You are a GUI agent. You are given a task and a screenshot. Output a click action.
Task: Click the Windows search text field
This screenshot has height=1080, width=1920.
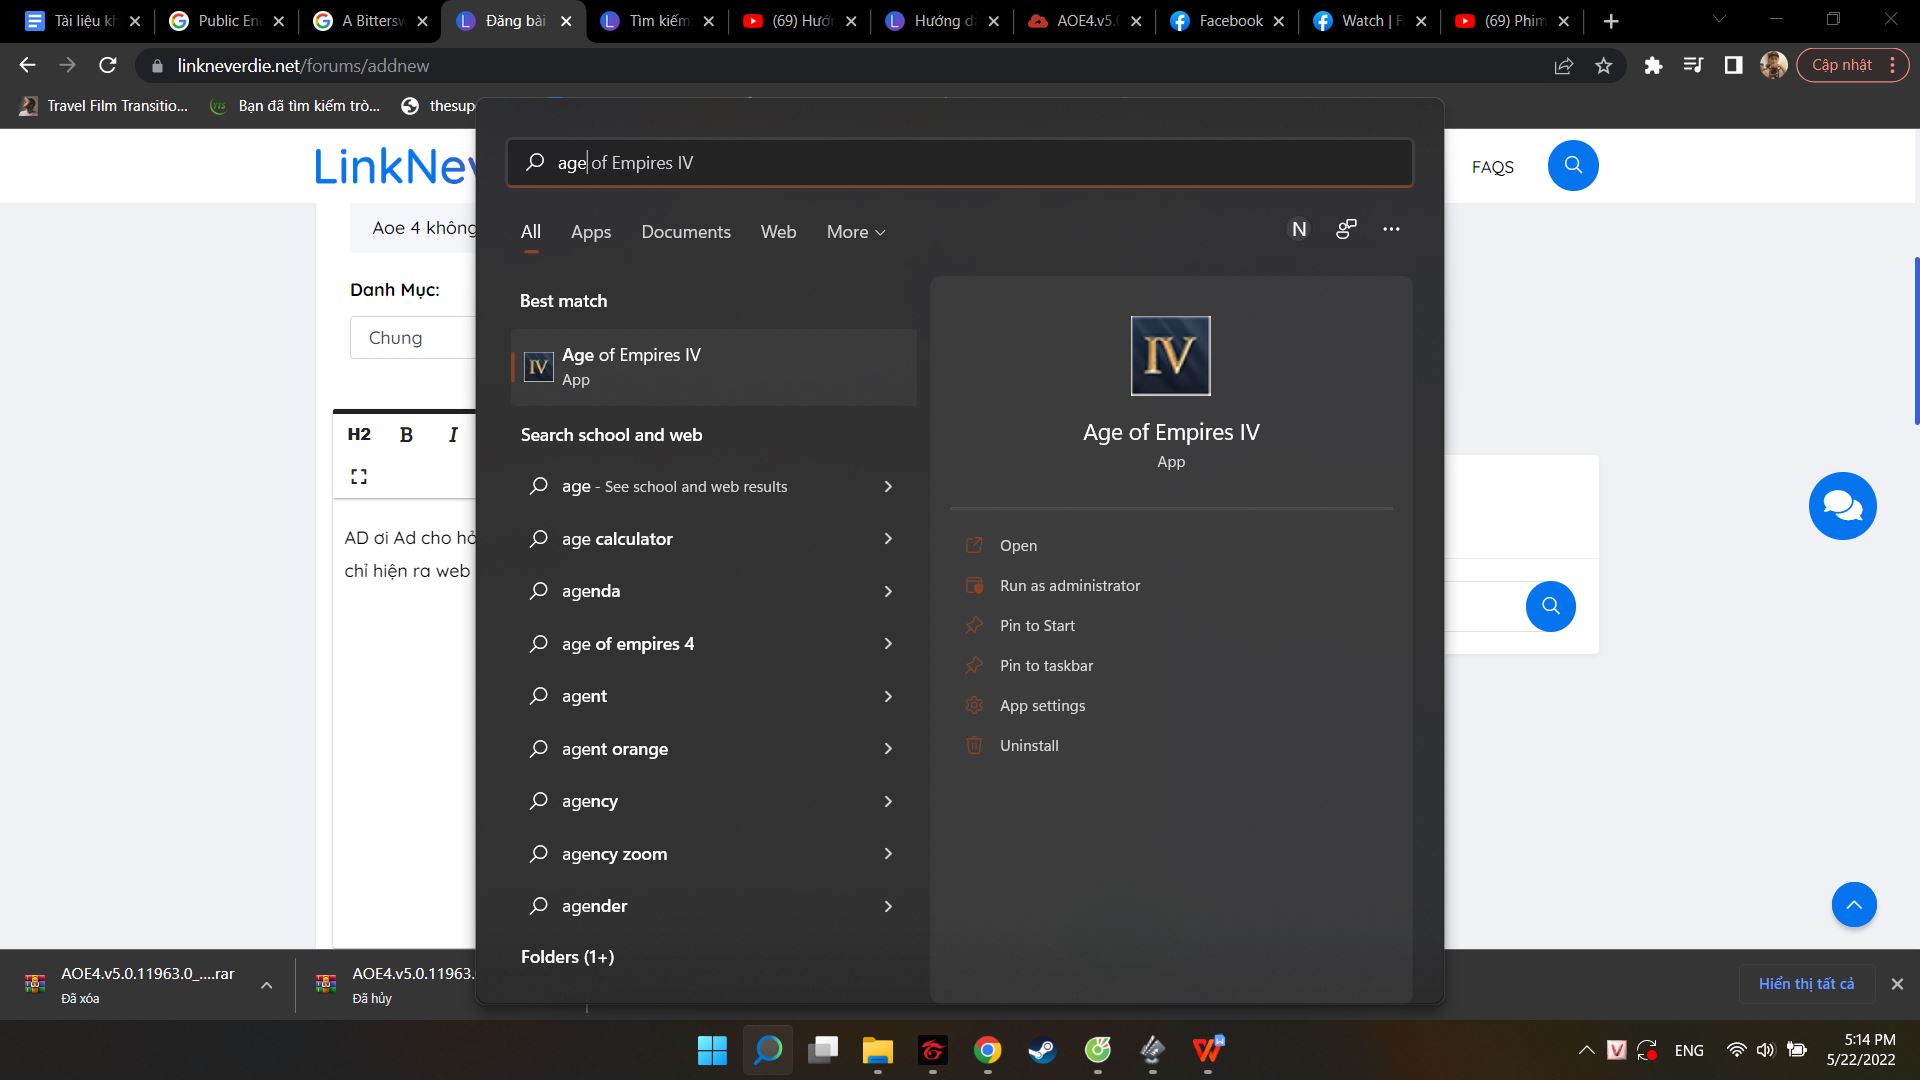tap(960, 162)
